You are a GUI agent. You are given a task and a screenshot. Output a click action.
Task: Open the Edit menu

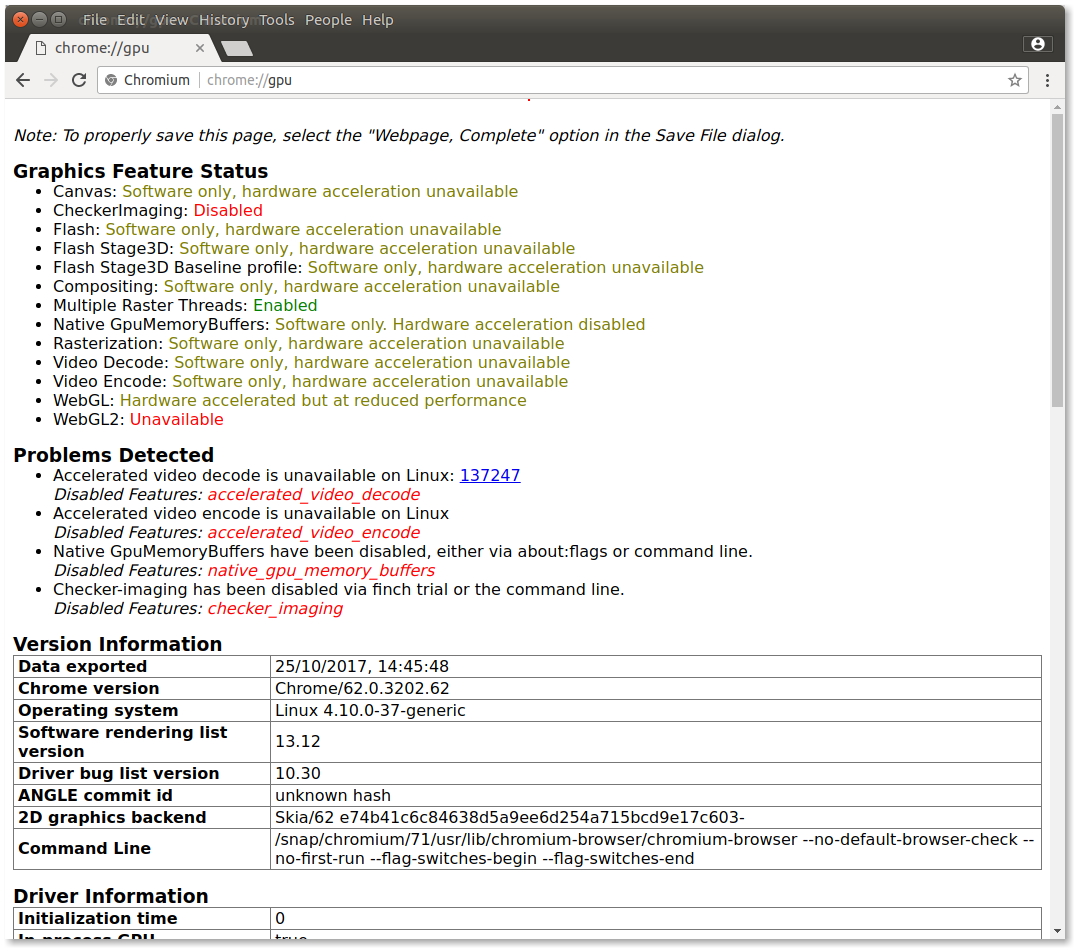point(130,20)
